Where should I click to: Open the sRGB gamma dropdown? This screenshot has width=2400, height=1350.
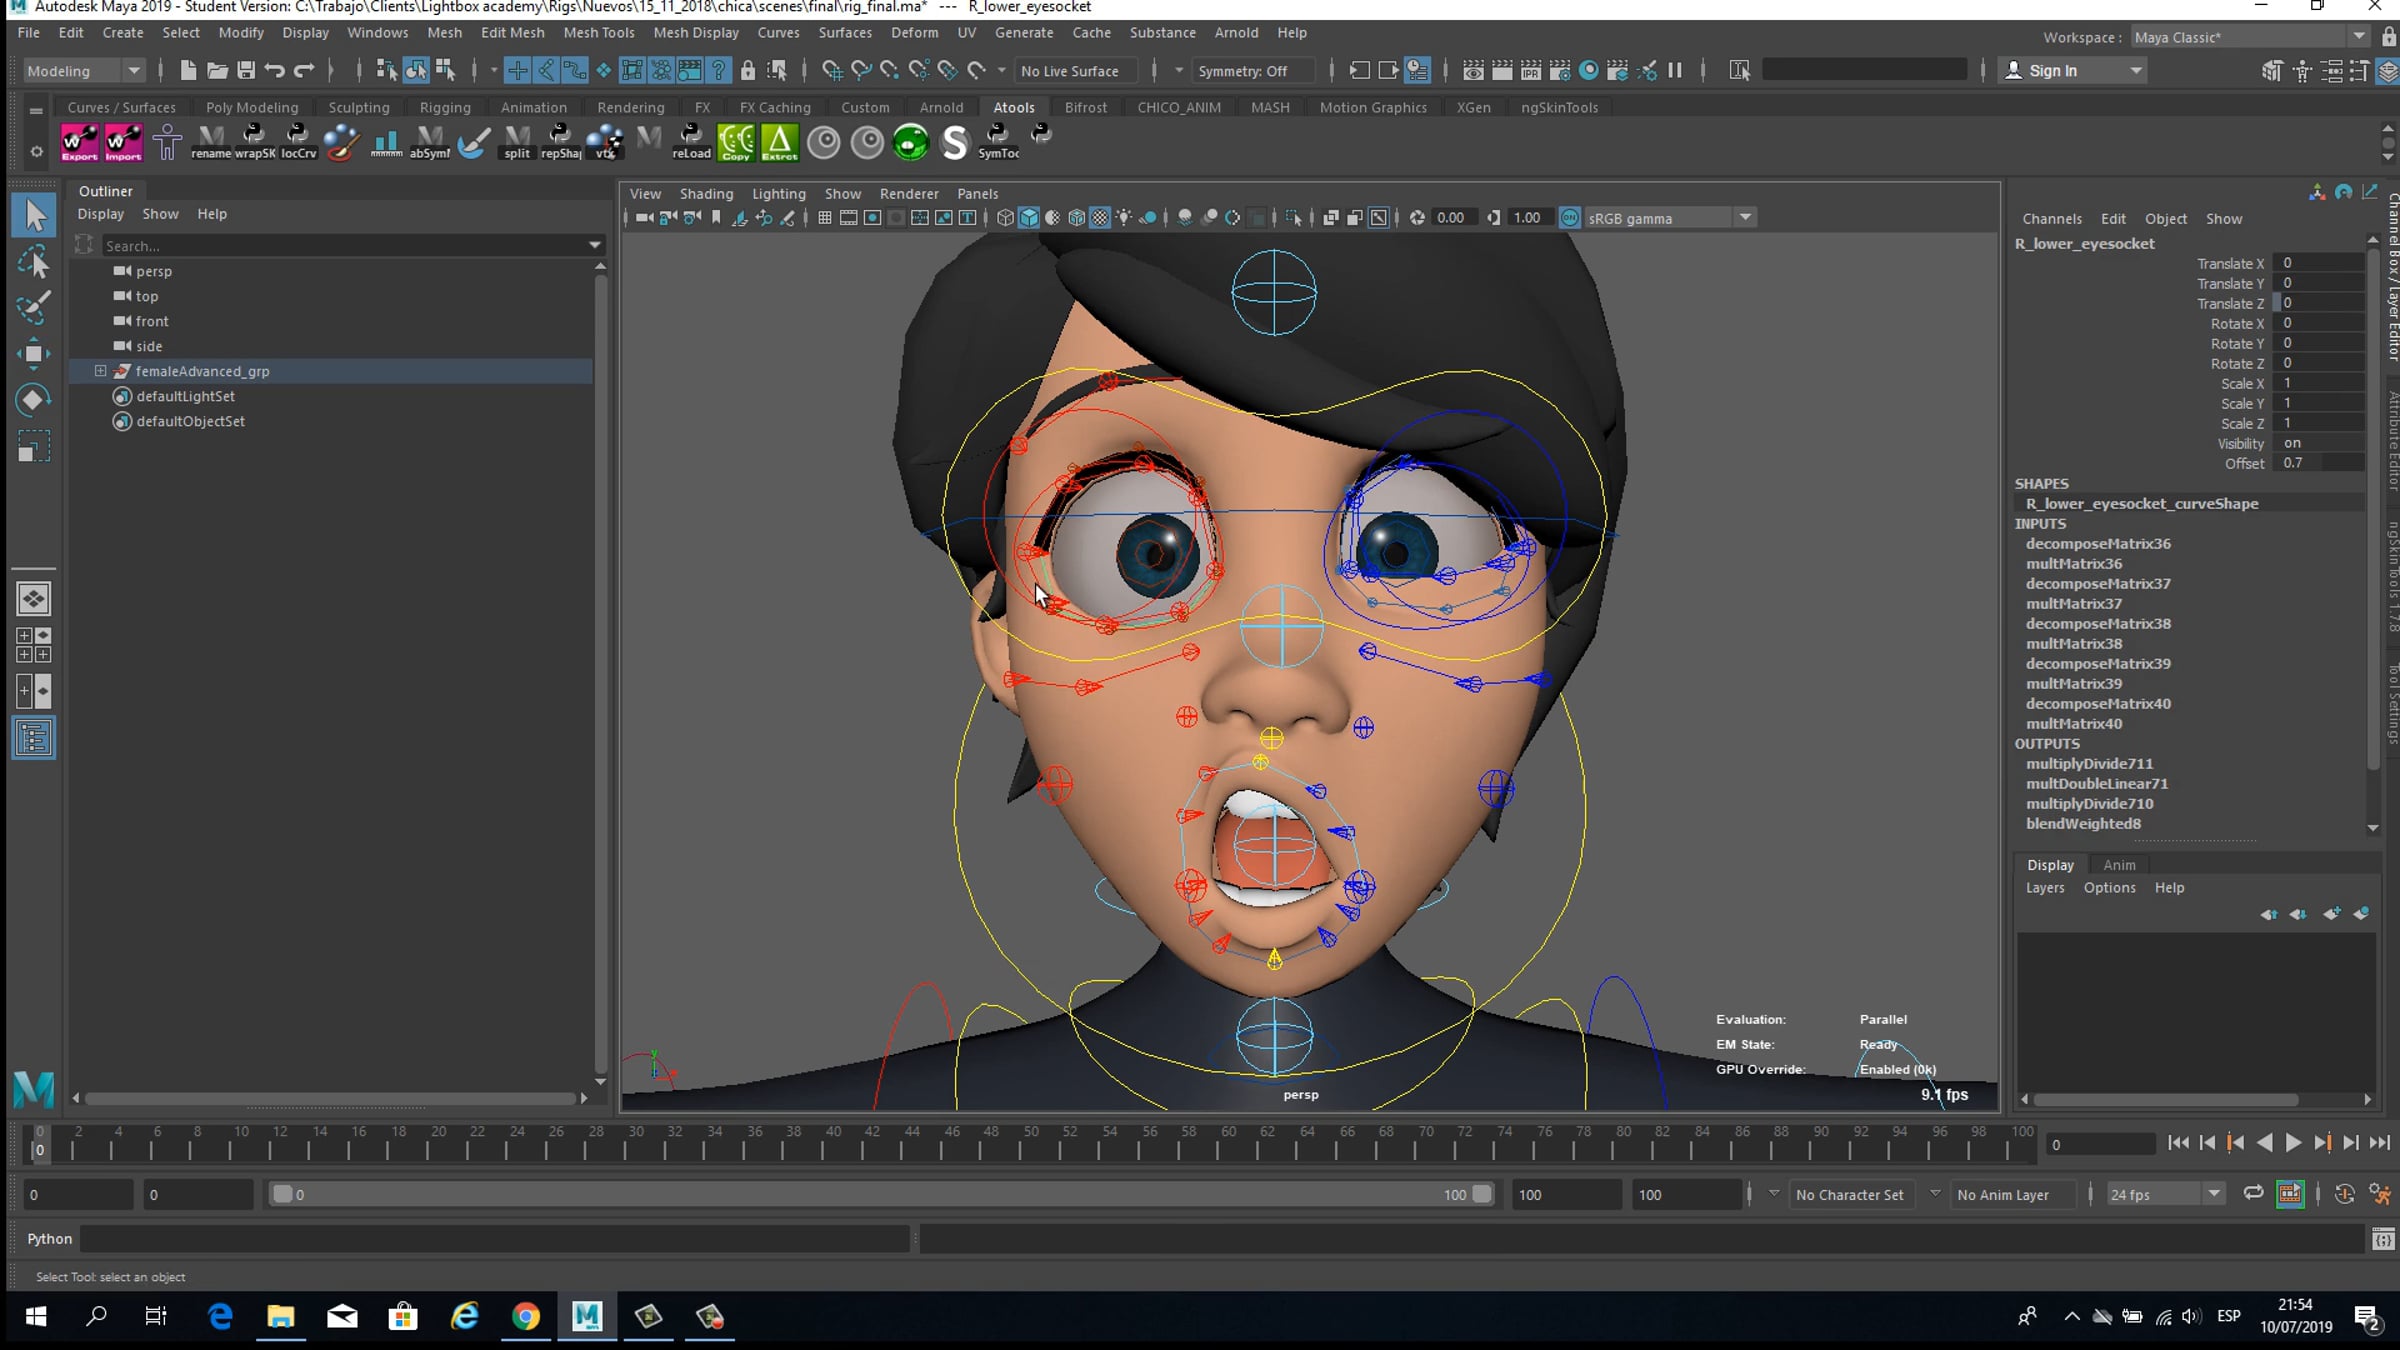click(1670, 218)
